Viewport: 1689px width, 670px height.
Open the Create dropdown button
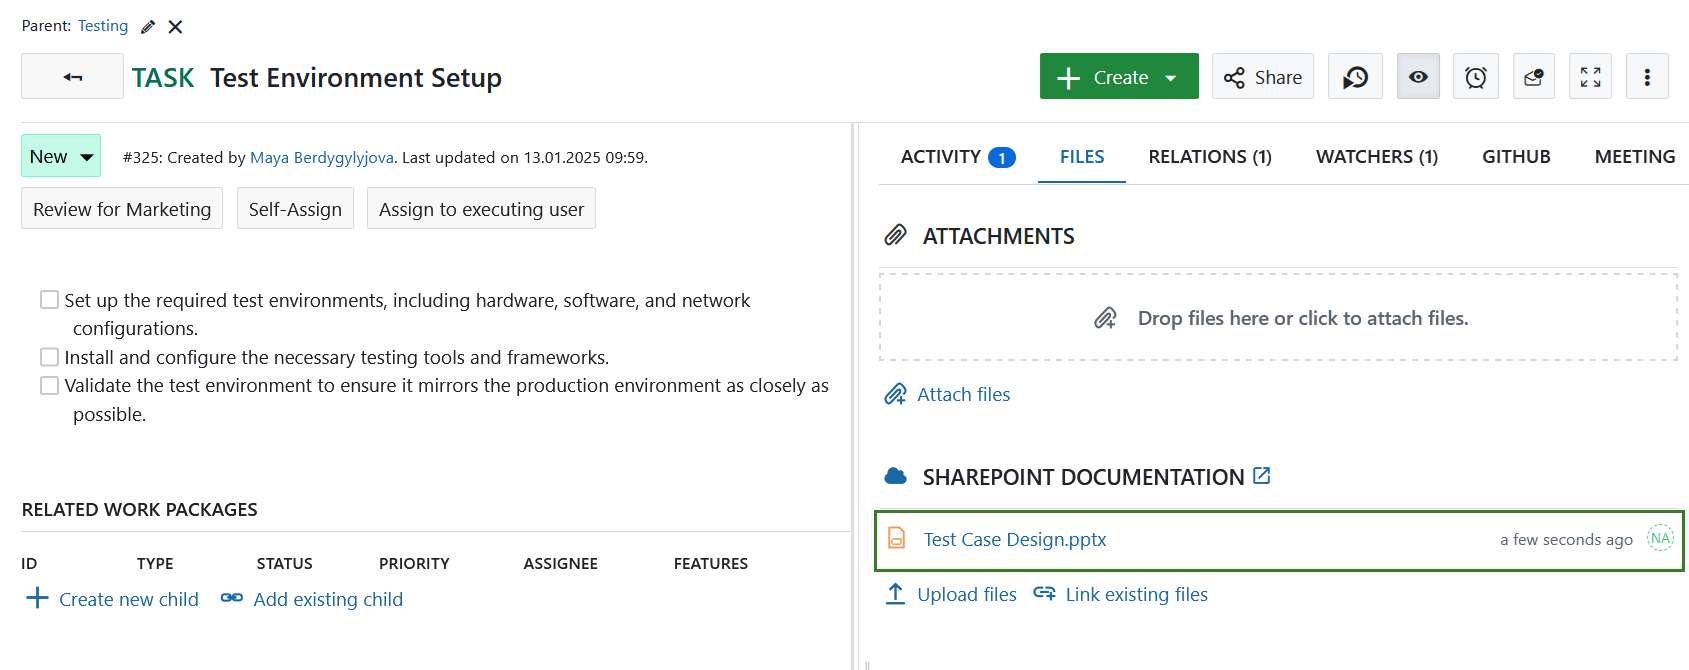pyautogui.click(x=1118, y=77)
